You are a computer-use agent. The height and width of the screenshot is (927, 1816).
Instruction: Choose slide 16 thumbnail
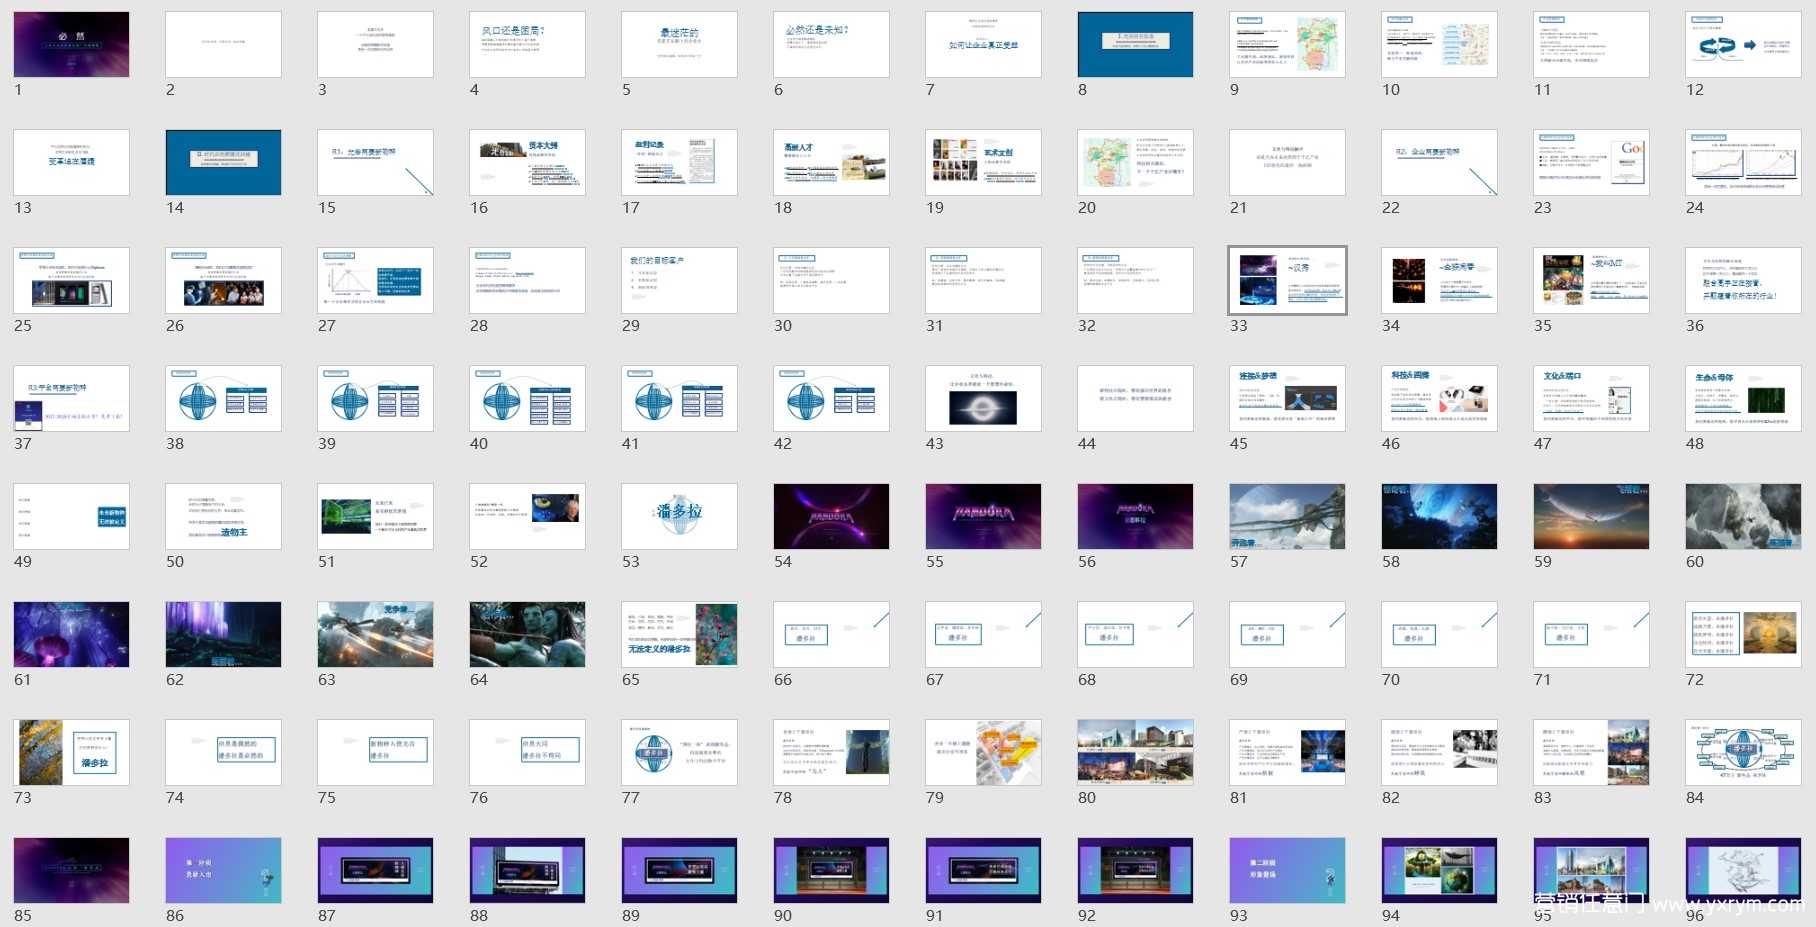(x=527, y=162)
